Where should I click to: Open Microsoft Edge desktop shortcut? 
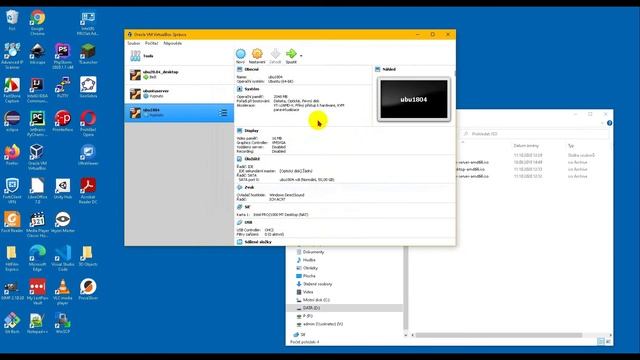pos(37,258)
